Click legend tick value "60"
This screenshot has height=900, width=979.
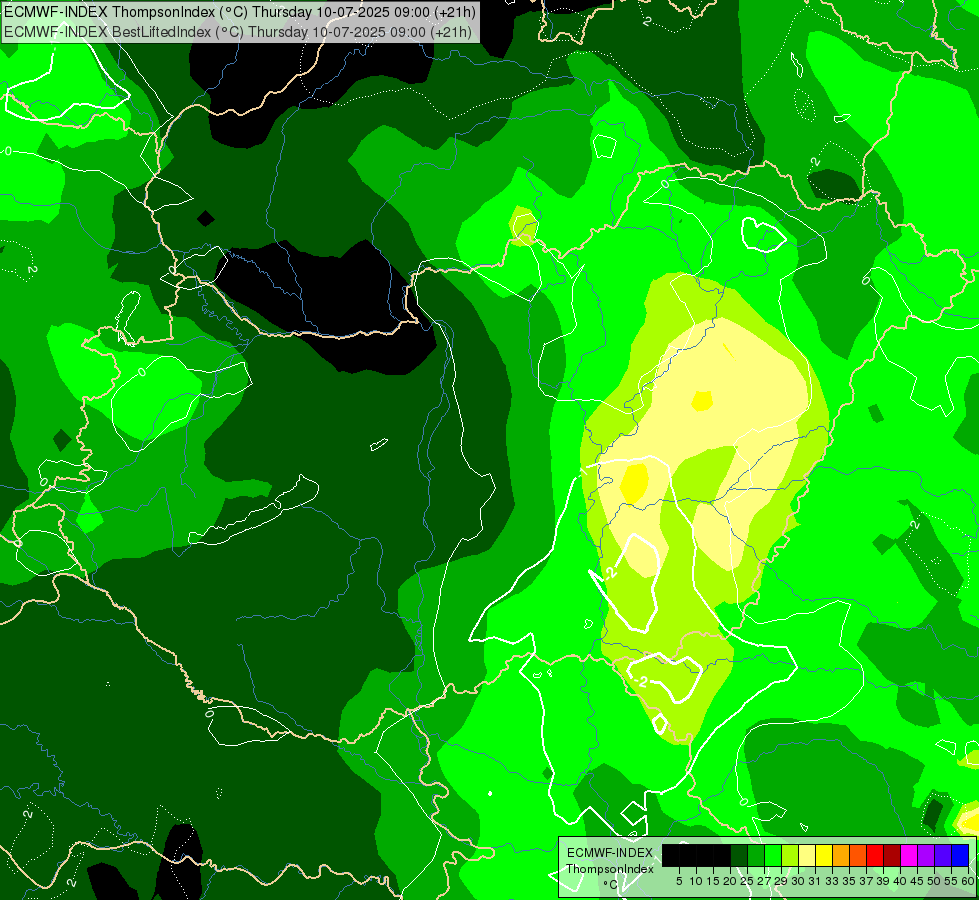click(x=969, y=881)
